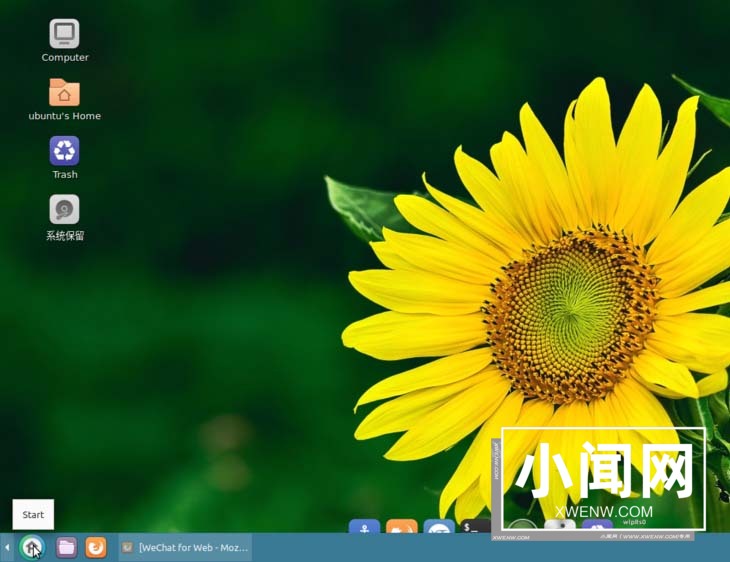Click the purple dock icon under watermark
Screen dimensions: 730x562
pyautogui.click(x=597, y=527)
